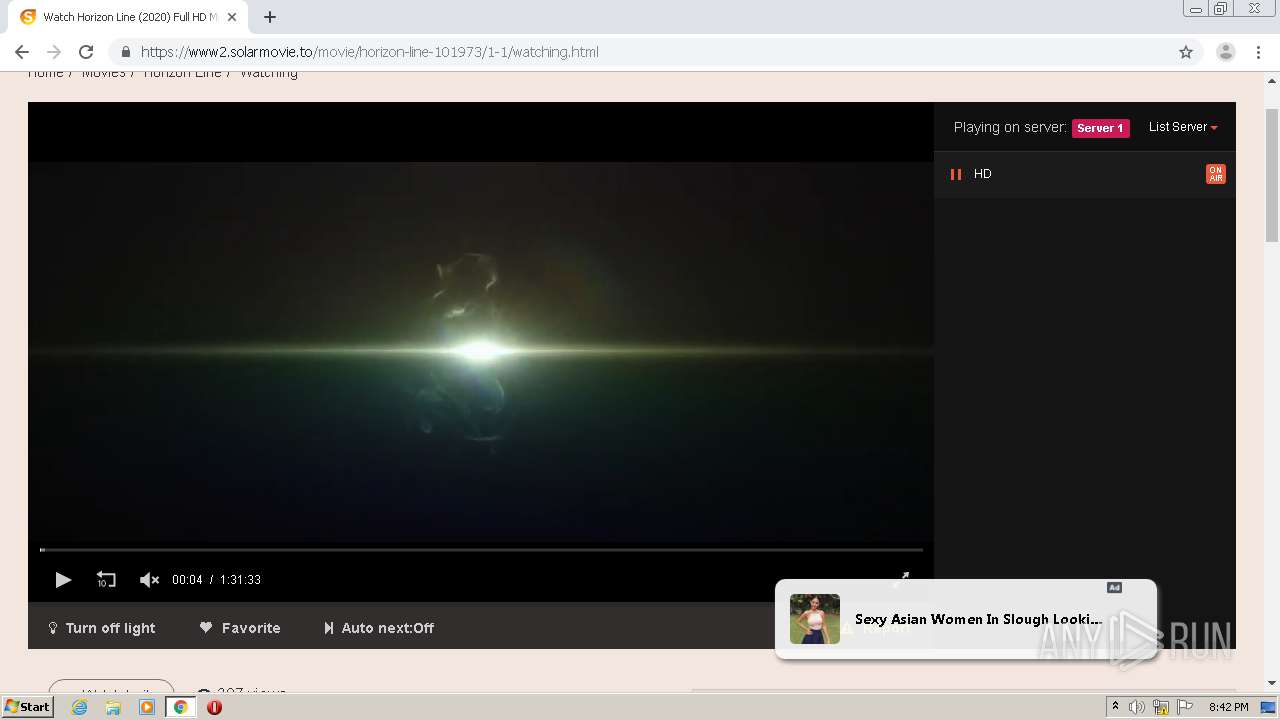
Task: Show desktop from taskbar corner
Action: point(1269,707)
